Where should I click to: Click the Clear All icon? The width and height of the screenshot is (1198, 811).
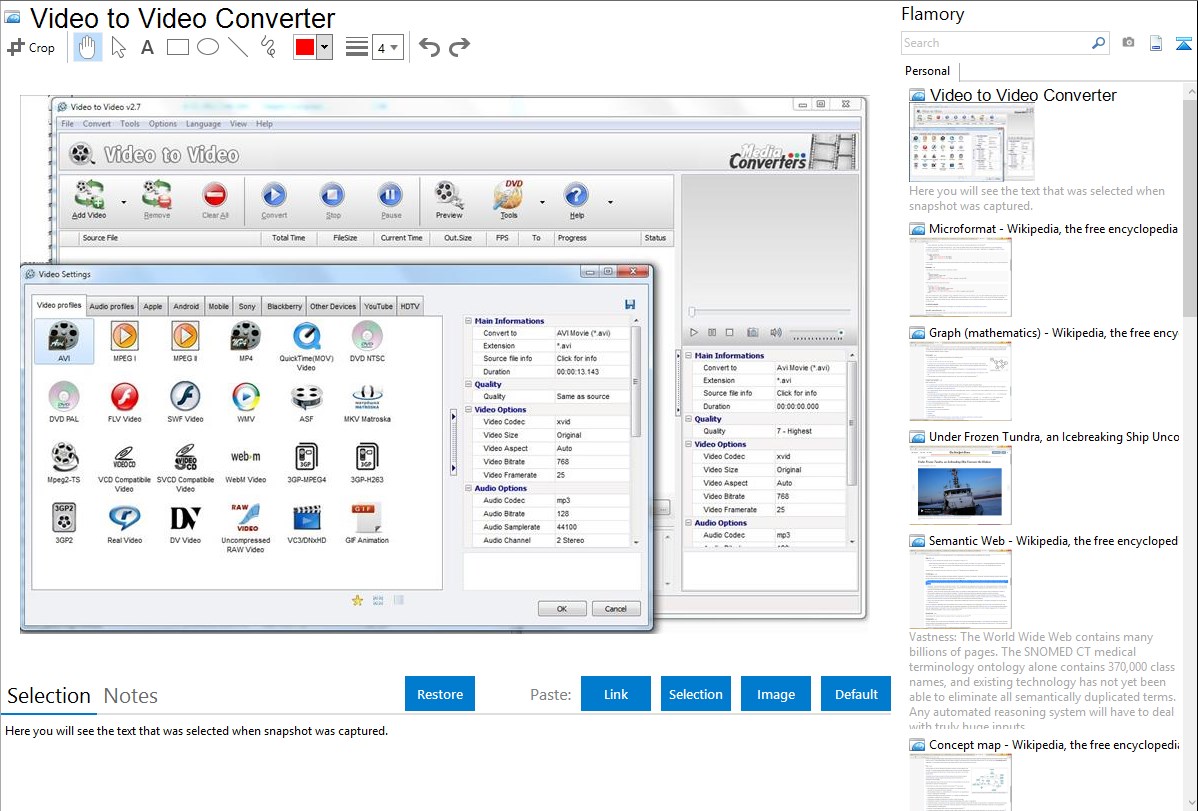click(215, 200)
